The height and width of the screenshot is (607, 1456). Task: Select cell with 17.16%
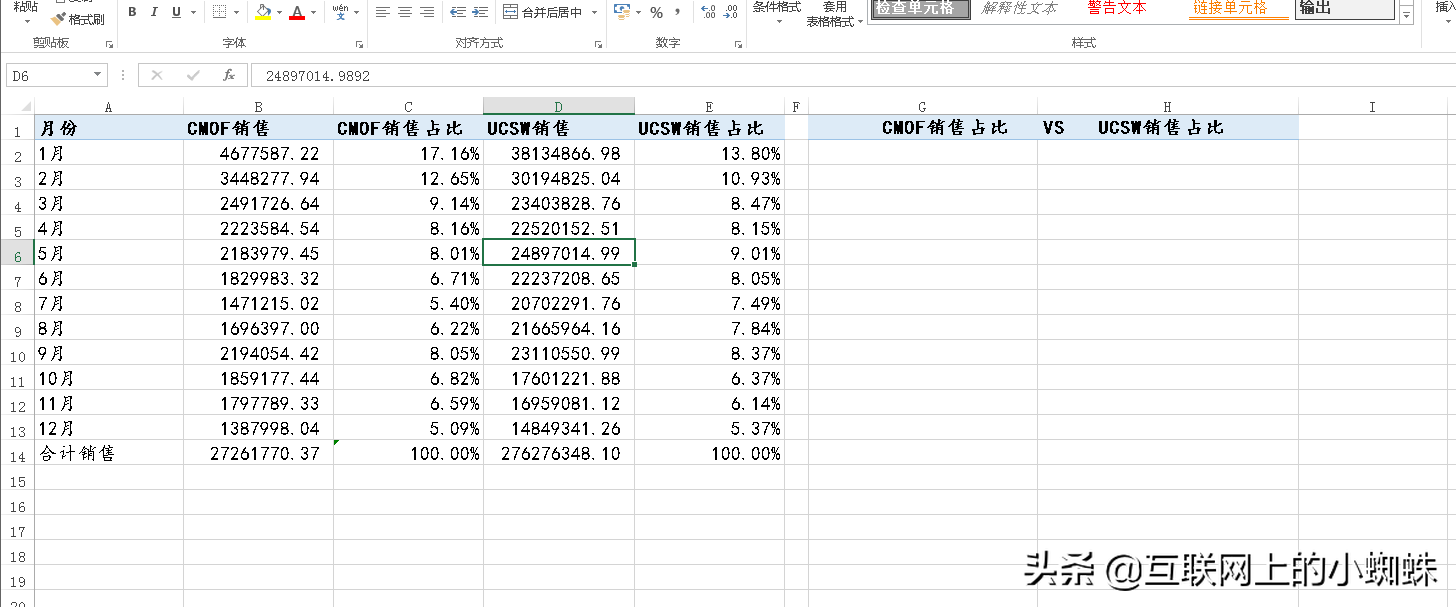(x=408, y=153)
